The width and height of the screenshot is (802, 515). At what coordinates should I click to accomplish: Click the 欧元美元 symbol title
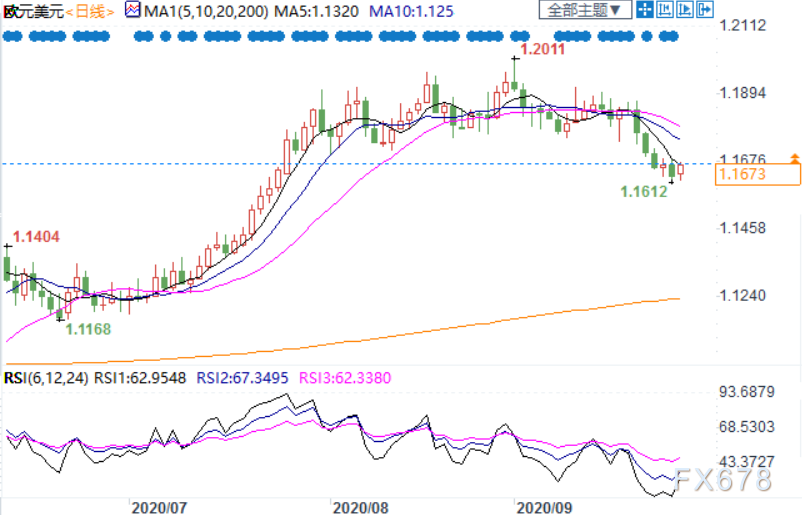tap(33, 11)
